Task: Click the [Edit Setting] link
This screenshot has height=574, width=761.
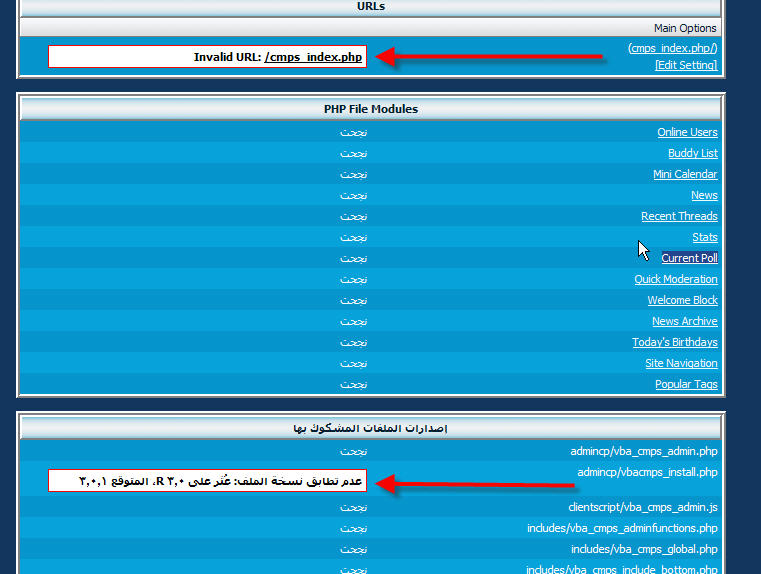Action: (685, 65)
